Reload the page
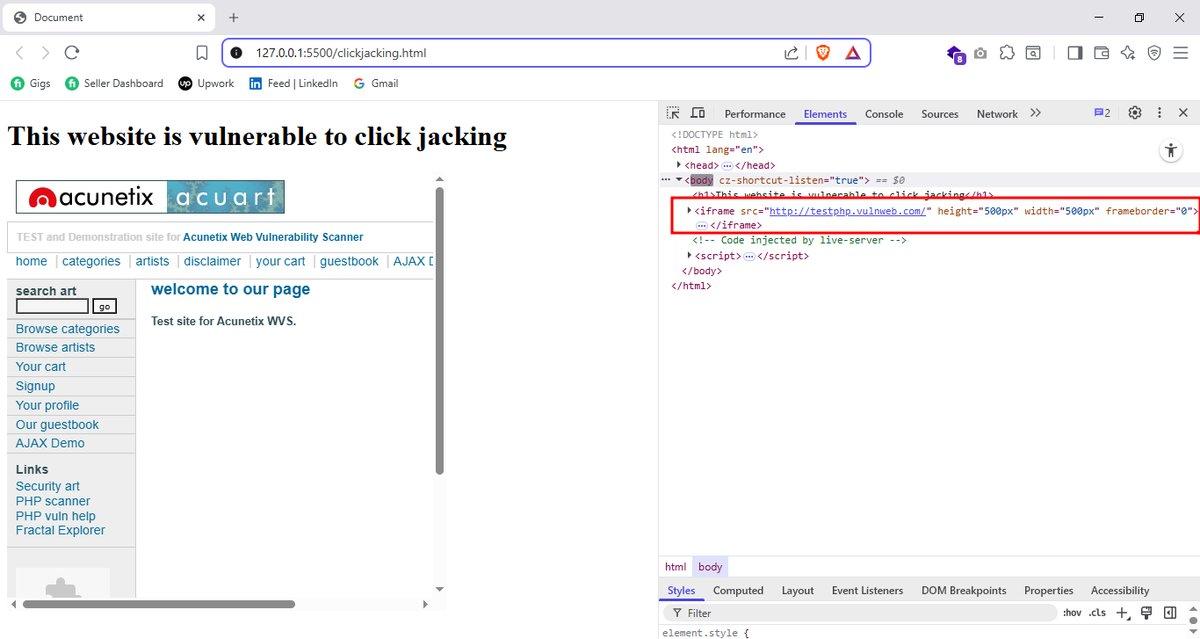 pyautogui.click(x=72, y=53)
